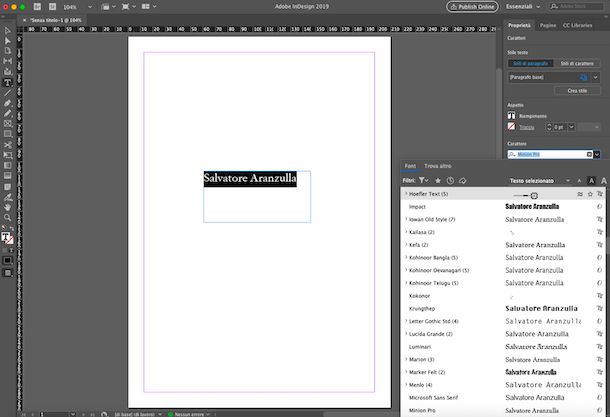This screenshot has width=610, height=417.
Task: Switch to Stili di carattere
Action: [x=577, y=63]
